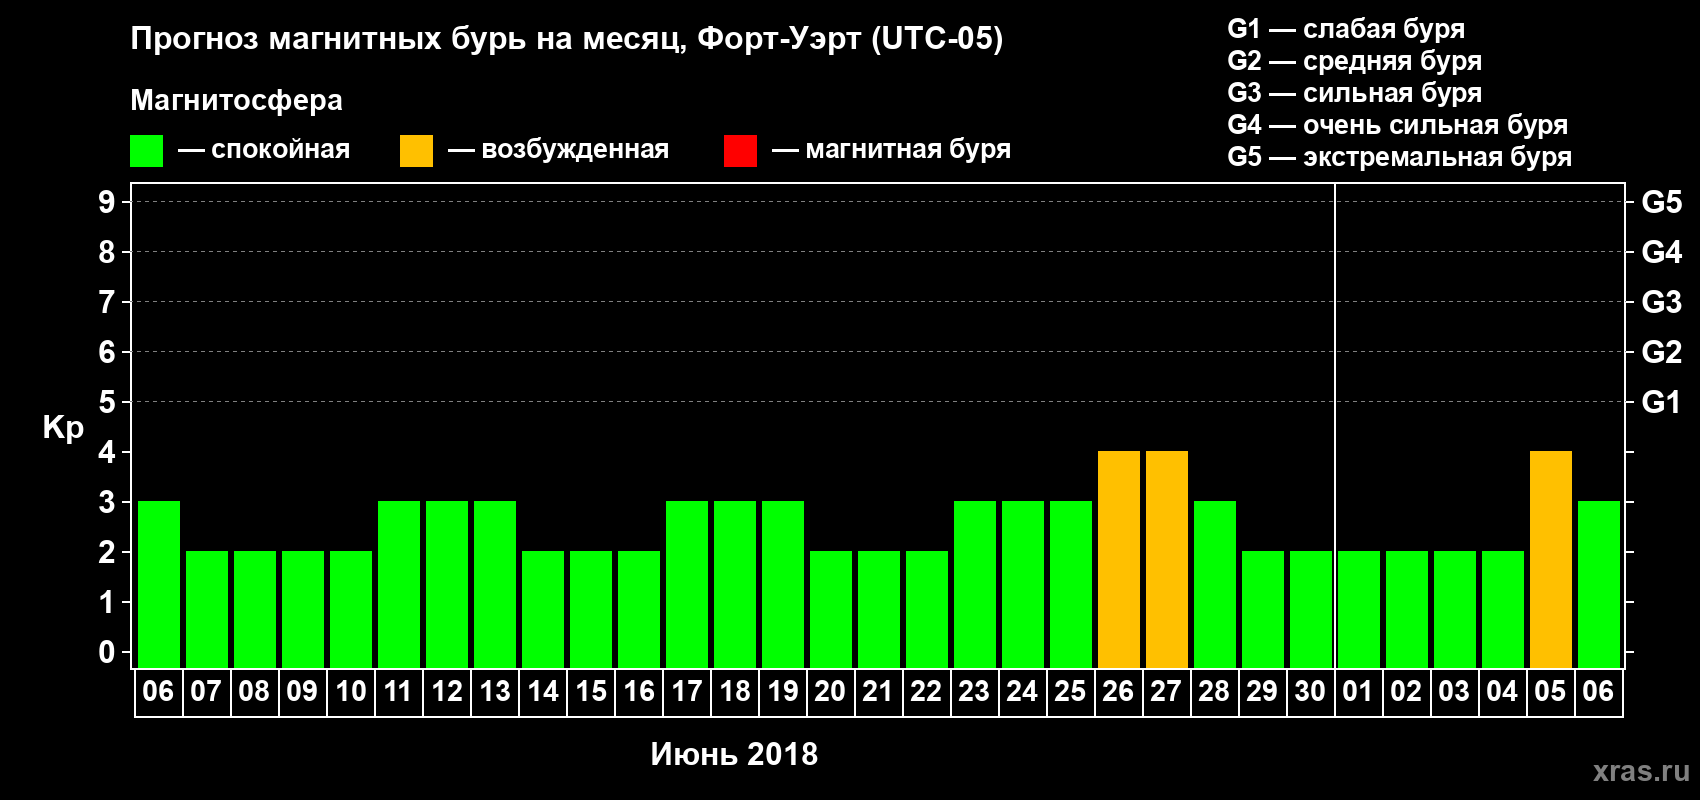The height and width of the screenshot is (800, 1700).
Task: Click date label 12 on axis
Action: [x=446, y=692]
